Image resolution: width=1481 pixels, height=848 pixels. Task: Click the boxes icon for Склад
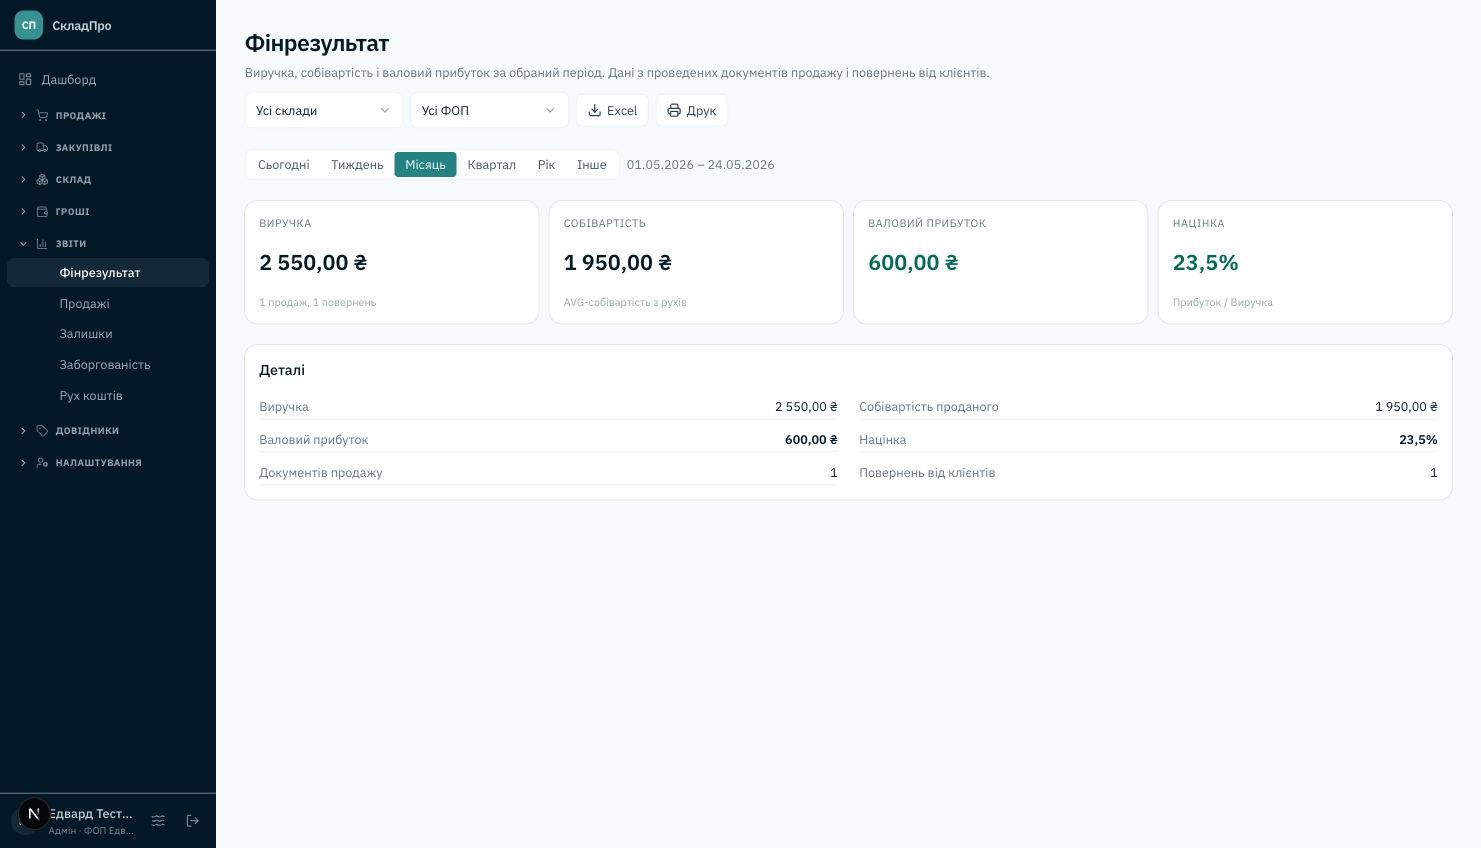pos(42,179)
